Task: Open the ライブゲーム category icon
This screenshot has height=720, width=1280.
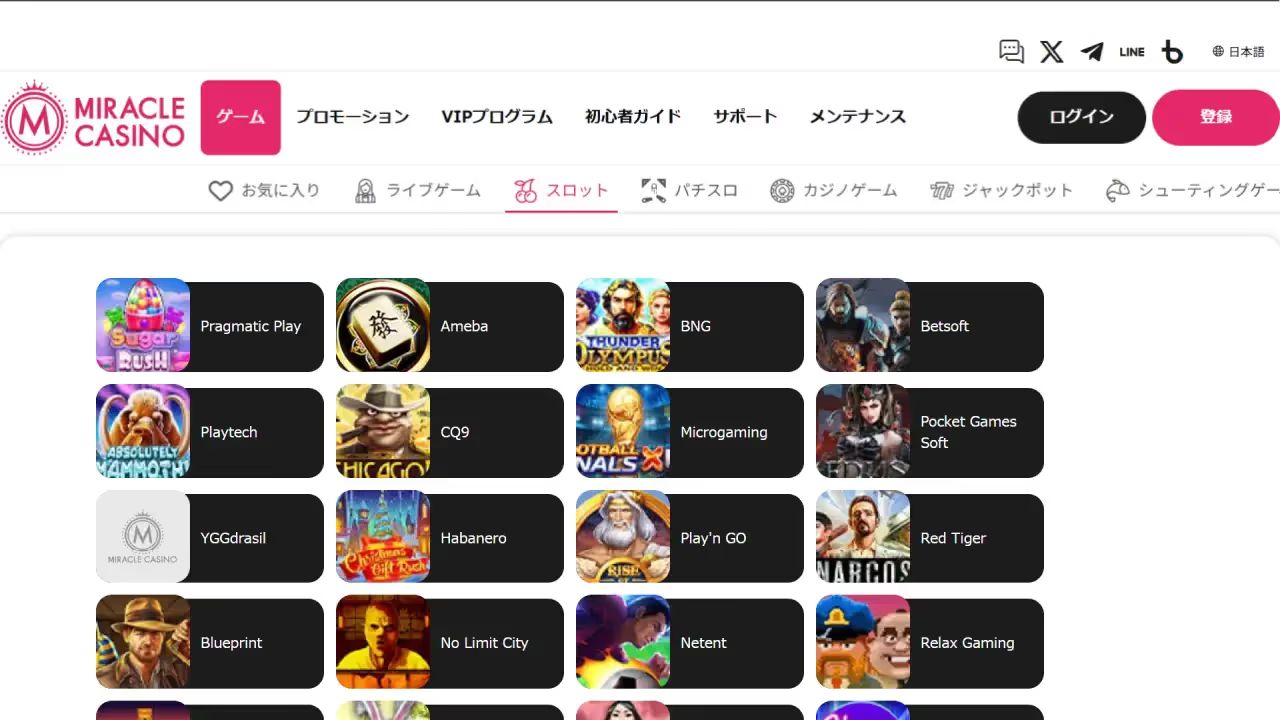Action: [x=366, y=190]
